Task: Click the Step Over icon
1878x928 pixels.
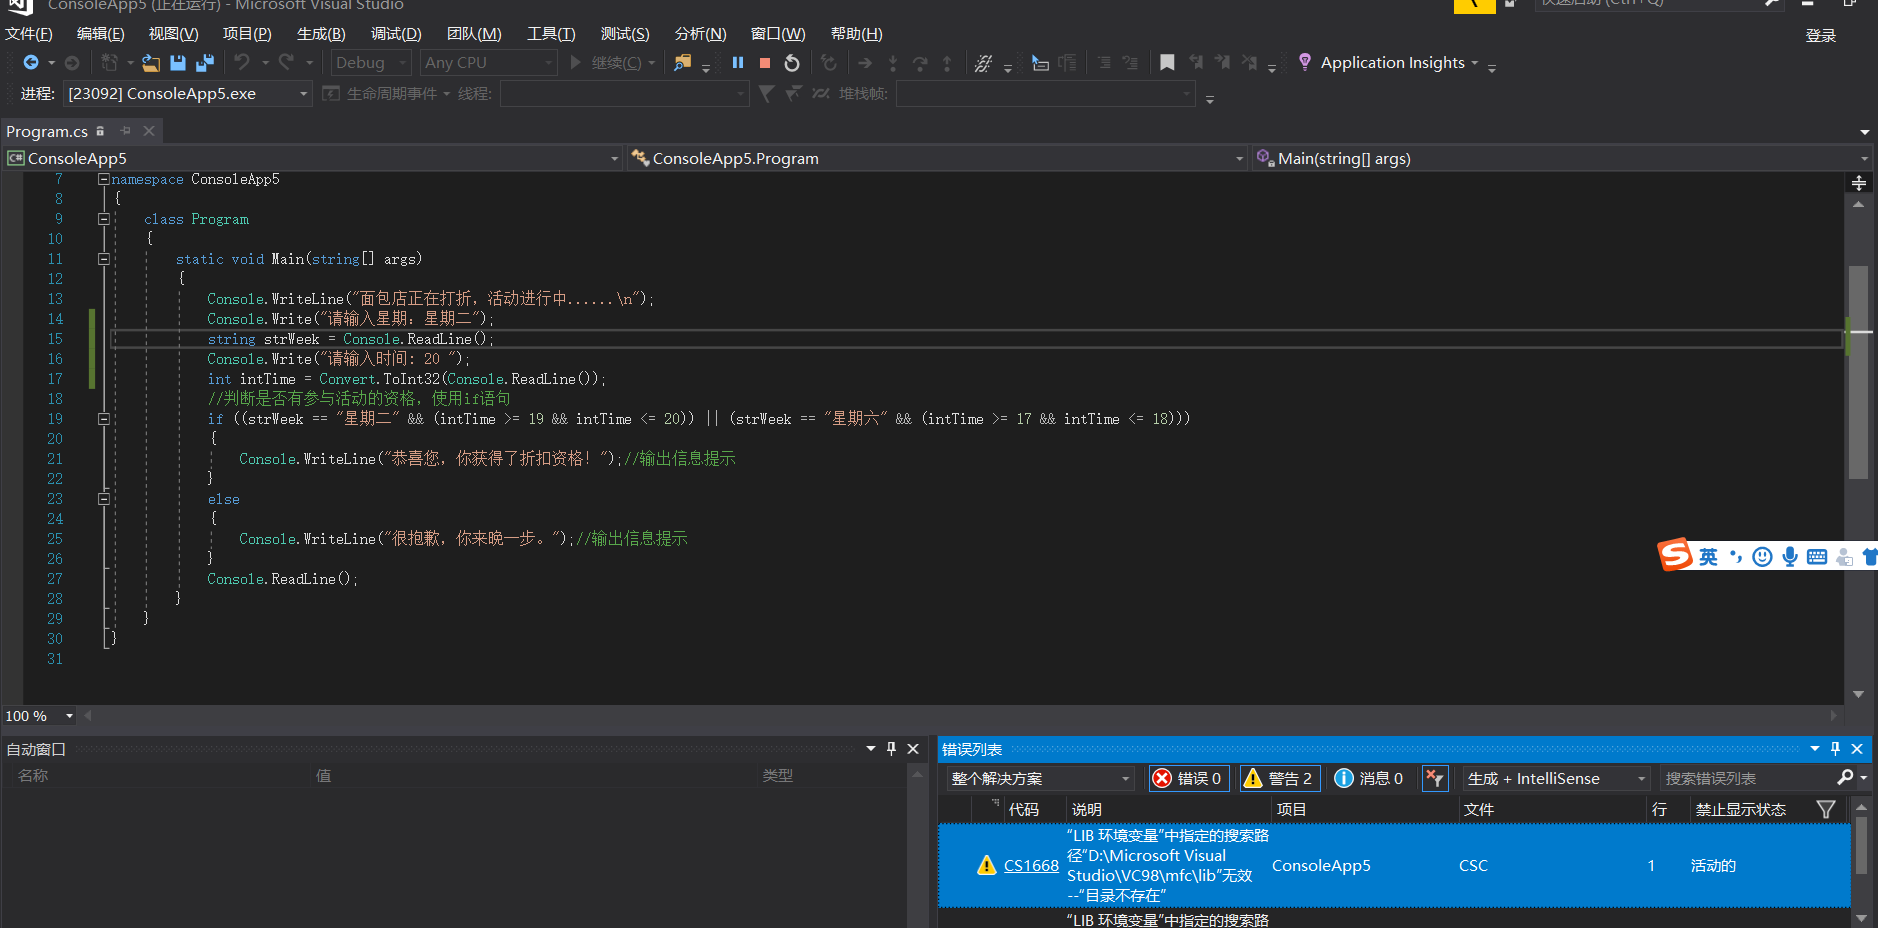Action: click(920, 63)
